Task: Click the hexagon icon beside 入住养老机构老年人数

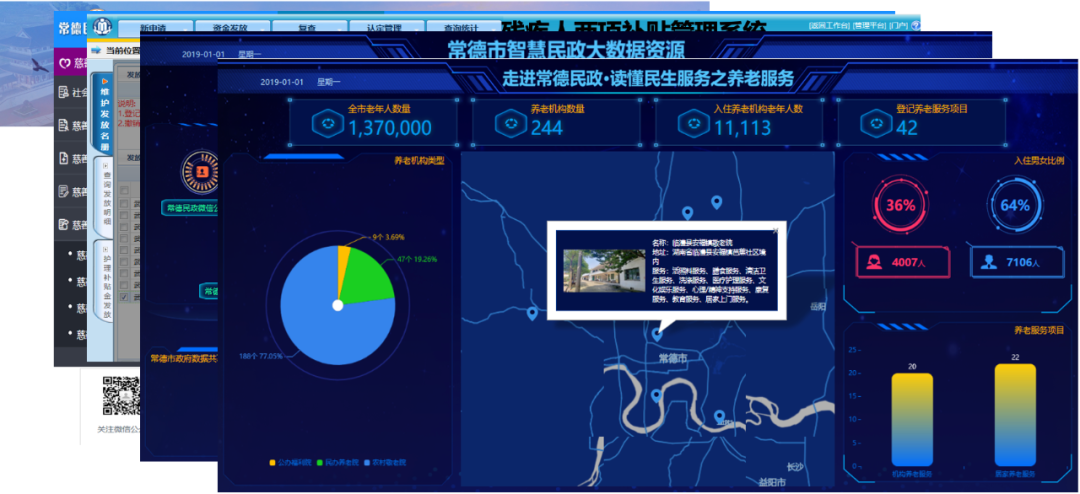Action: [x=693, y=122]
